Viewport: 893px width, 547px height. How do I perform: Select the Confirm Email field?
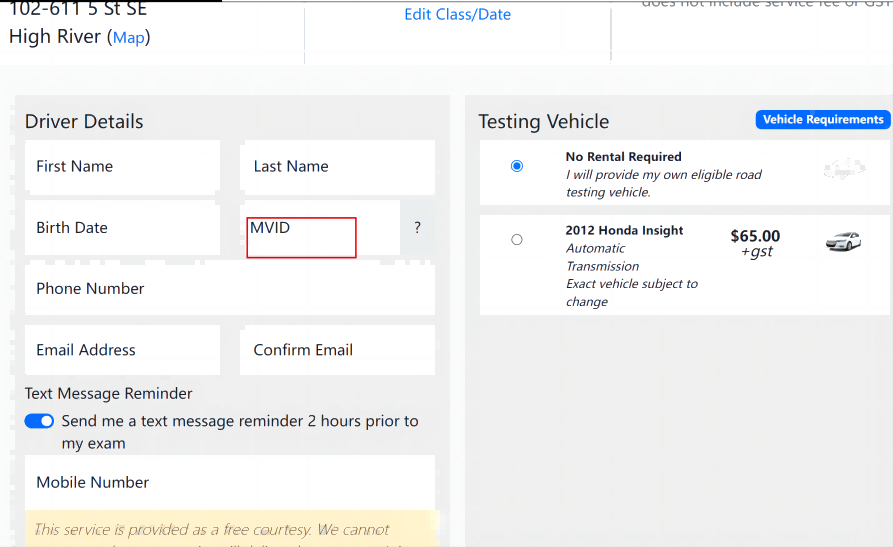coord(337,350)
